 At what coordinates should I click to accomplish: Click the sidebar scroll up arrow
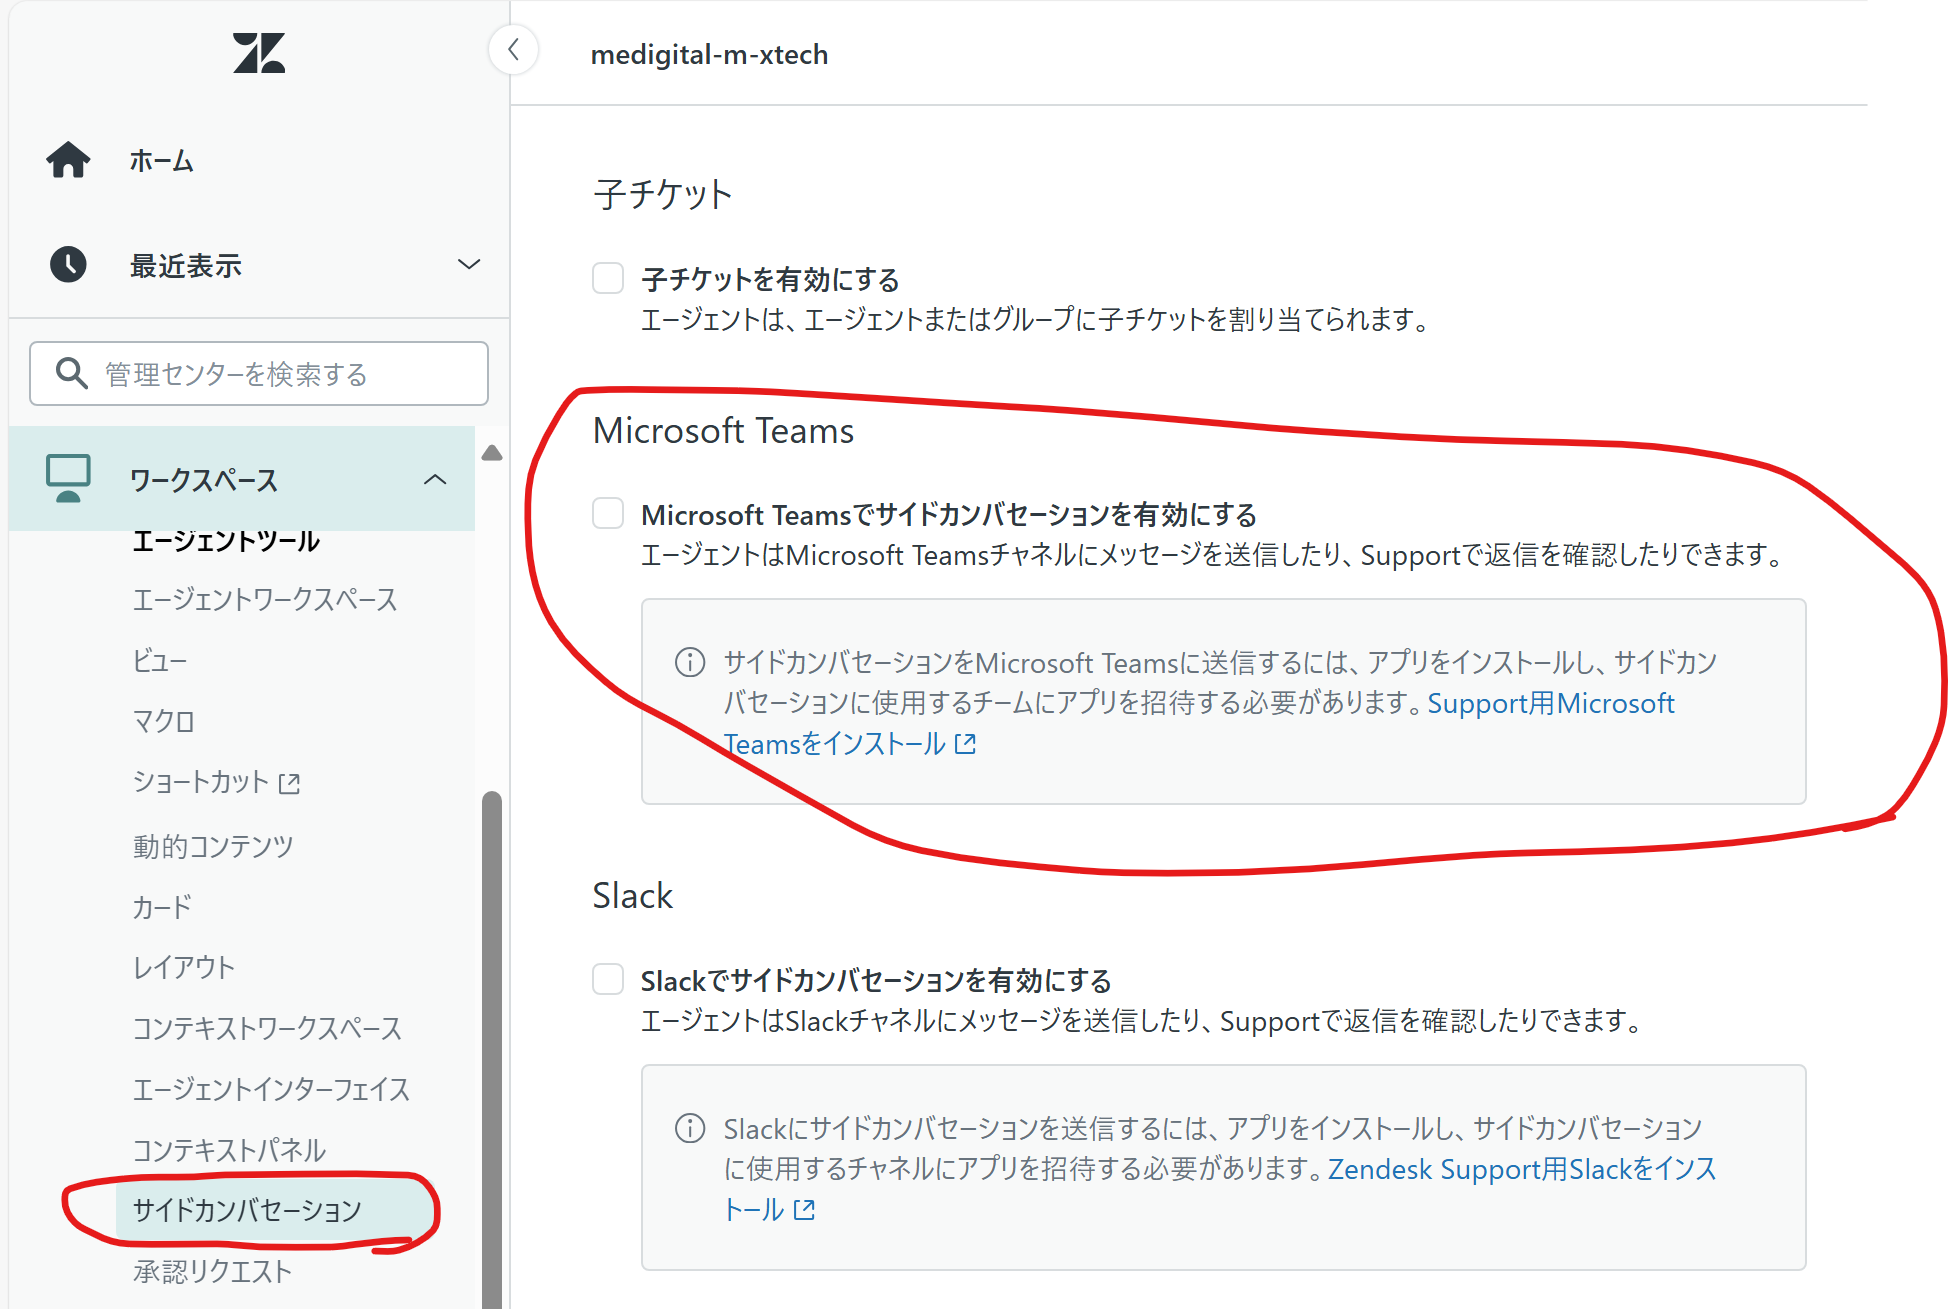click(x=492, y=453)
